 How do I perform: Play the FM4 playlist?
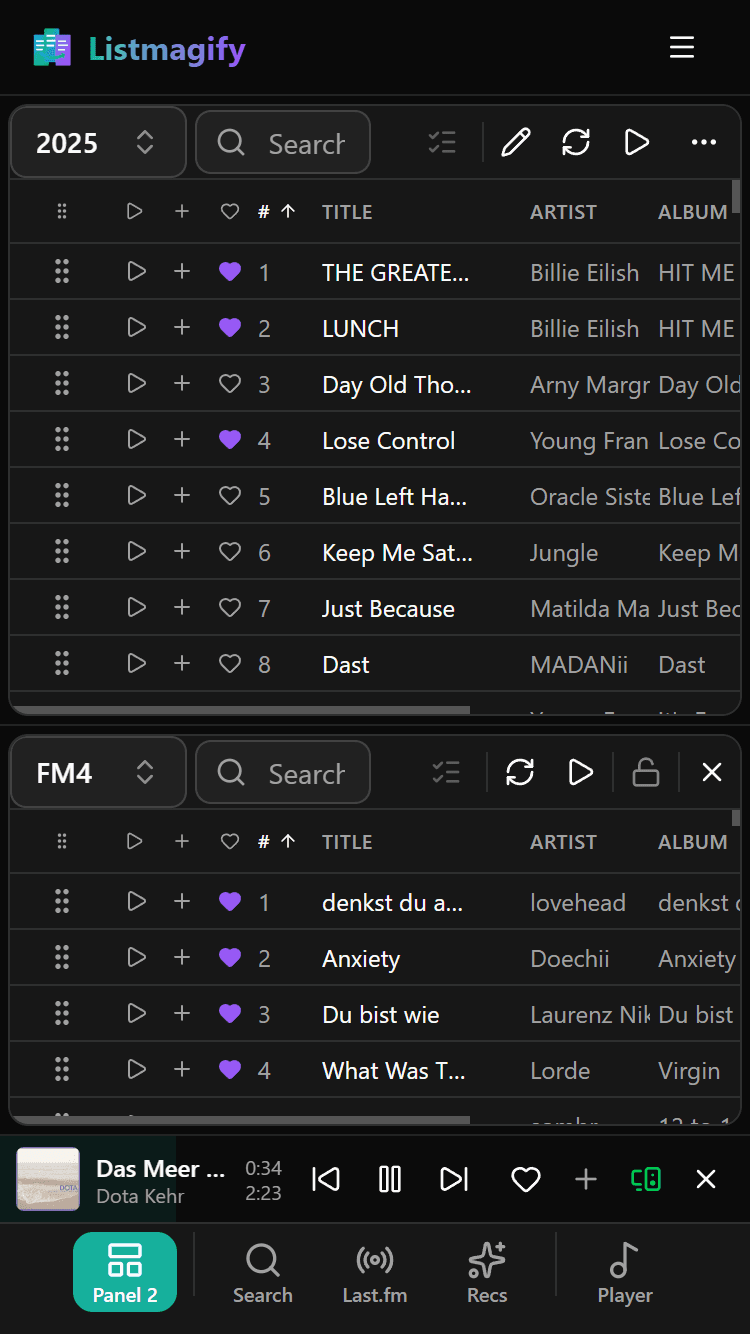(581, 772)
